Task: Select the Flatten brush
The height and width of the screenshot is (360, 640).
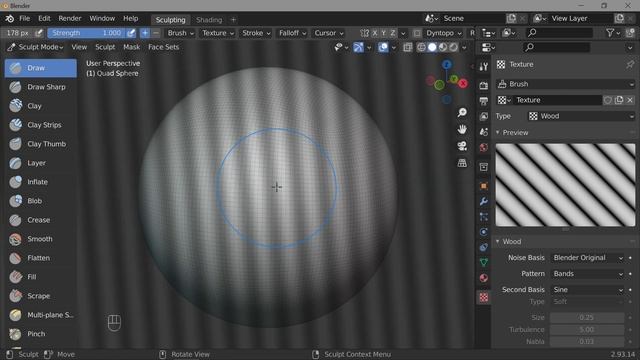Action: click(40, 258)
